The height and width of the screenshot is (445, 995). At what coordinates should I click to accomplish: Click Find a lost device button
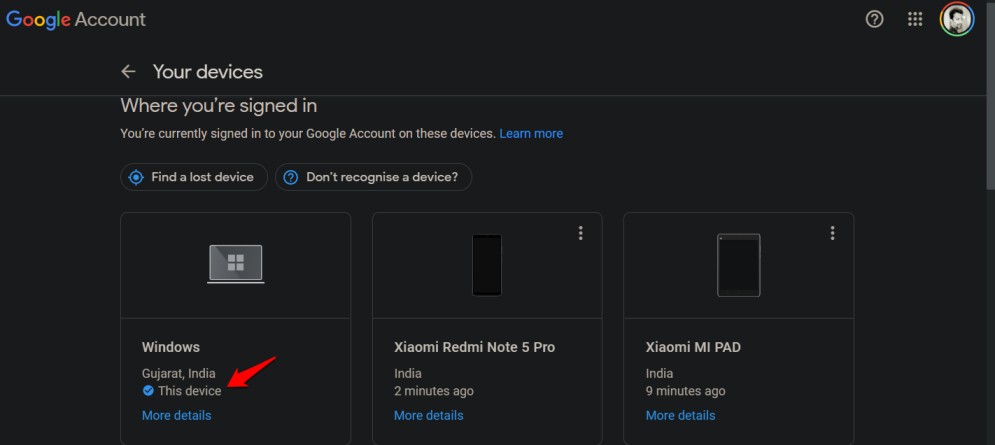[194, 177]
